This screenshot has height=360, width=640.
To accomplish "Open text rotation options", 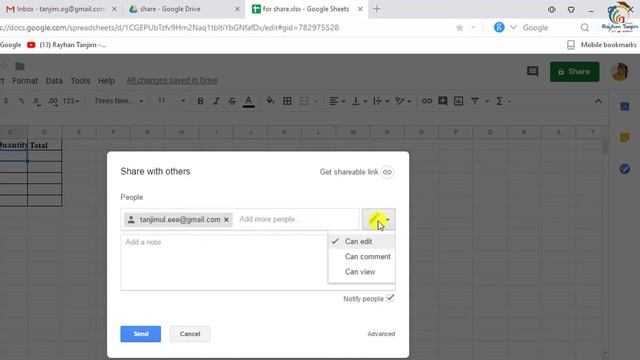I will [x=403, y=101].
